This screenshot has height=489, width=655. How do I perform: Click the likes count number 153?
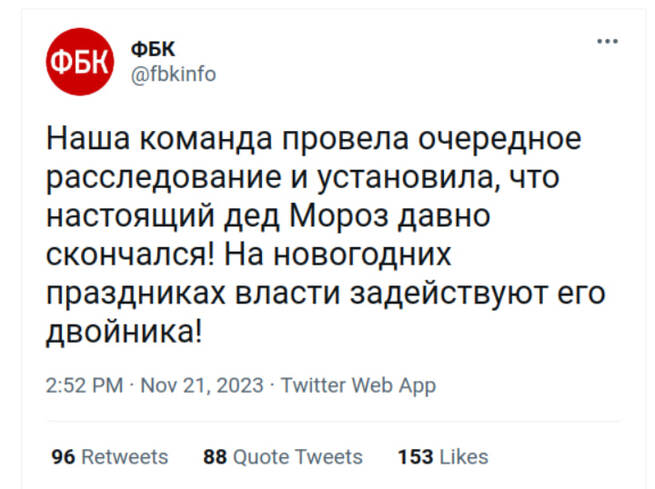(x=415, y=457)
